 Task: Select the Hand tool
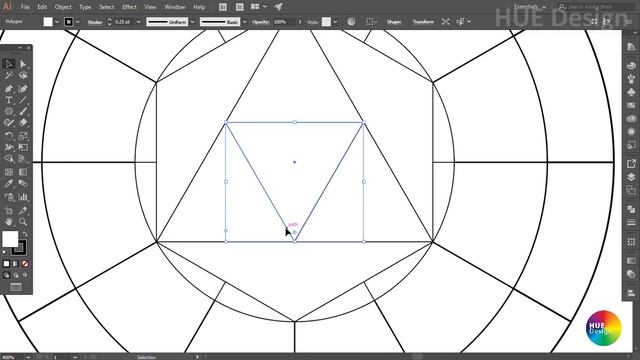[9, 222]
